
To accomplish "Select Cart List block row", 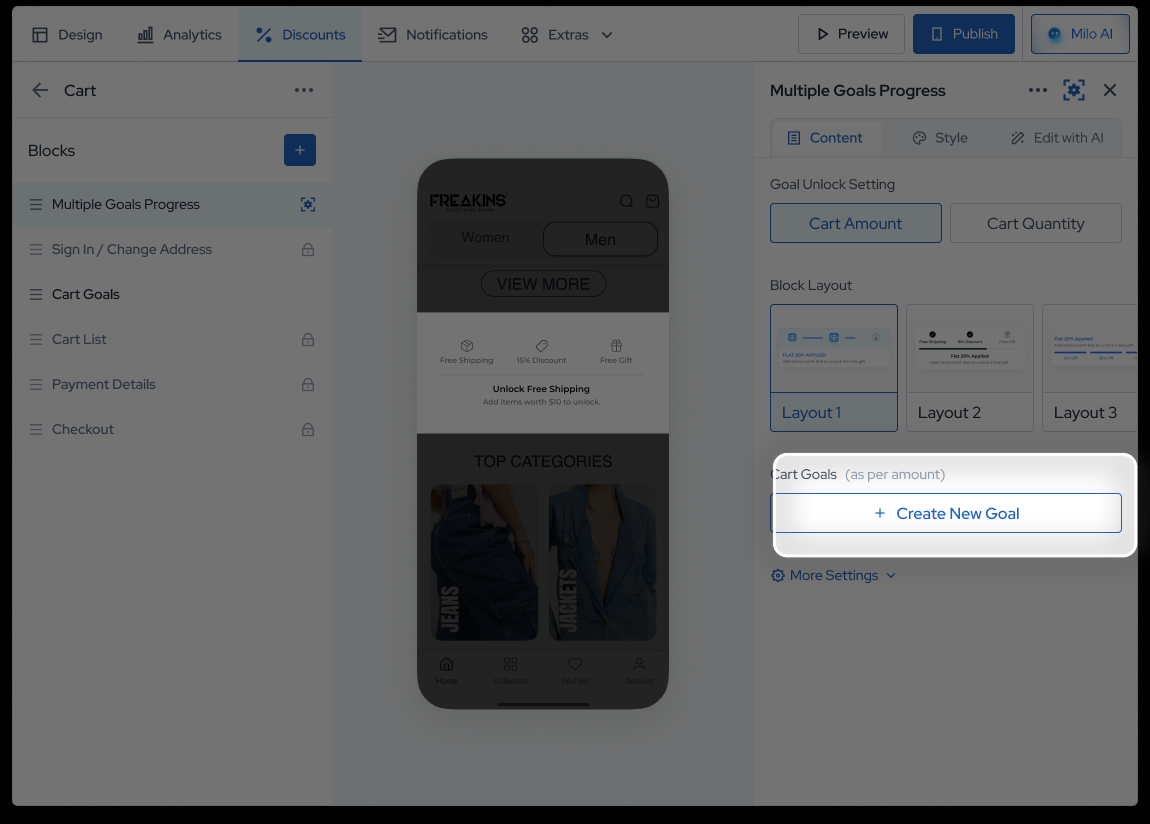I will pos(172,339).
